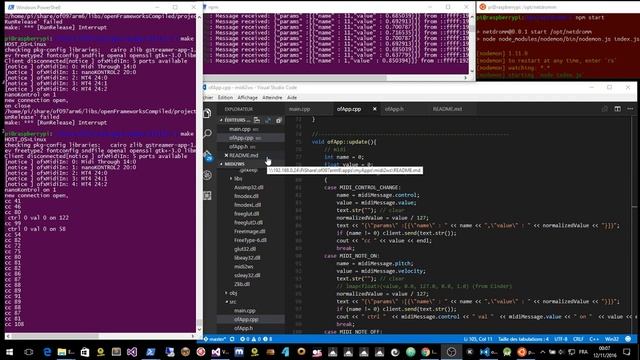Click the feedback smiley in status bar

628,339
